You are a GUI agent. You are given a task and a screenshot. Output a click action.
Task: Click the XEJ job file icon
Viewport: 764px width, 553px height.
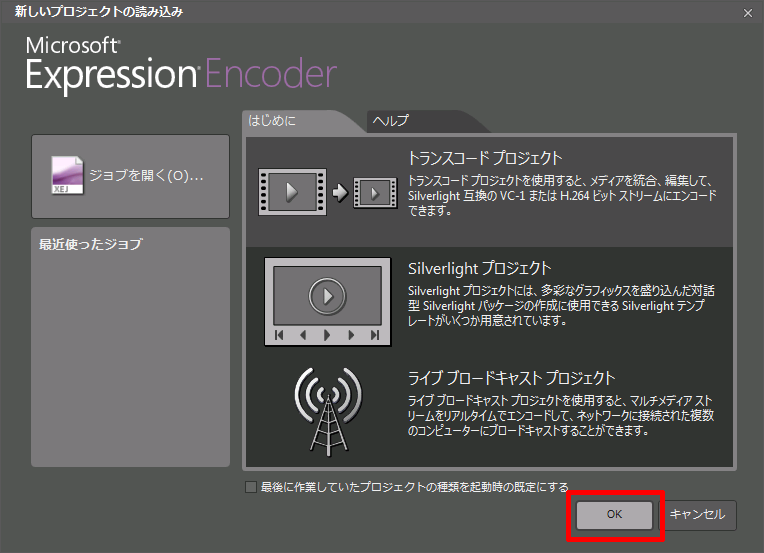(67, 175)
